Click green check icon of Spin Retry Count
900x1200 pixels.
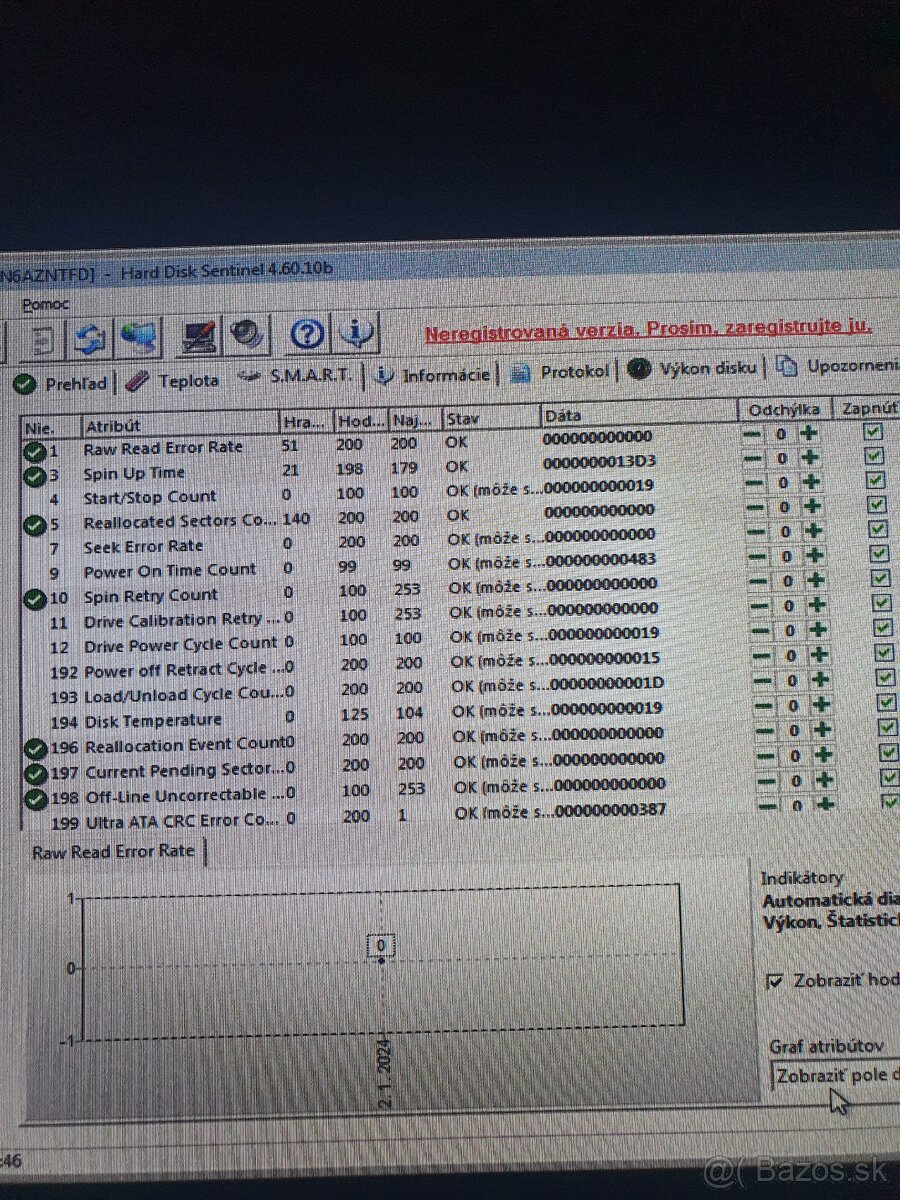click(34, 598)
